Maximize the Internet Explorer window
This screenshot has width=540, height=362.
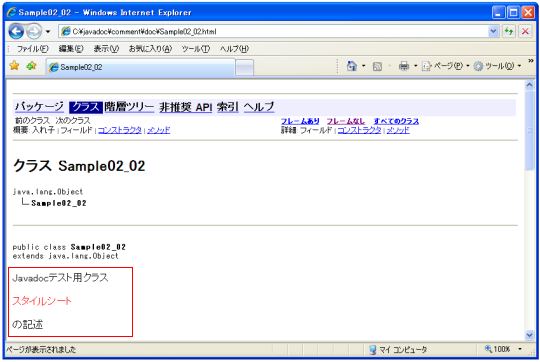point(513,13)
